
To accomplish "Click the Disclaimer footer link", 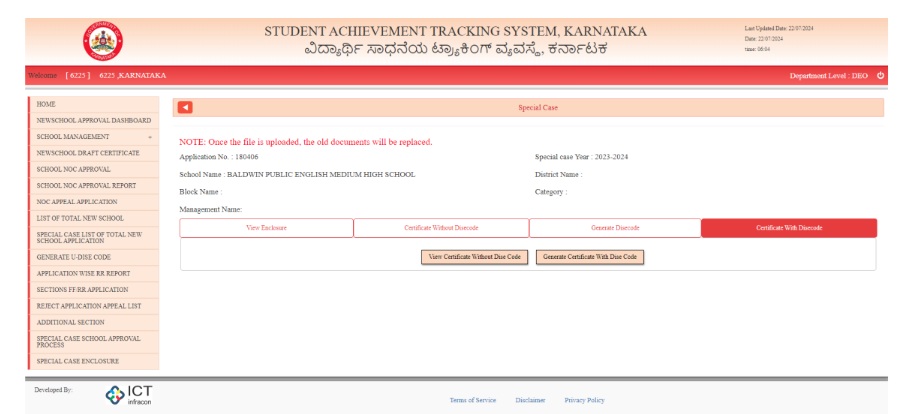I will point(530,400).
